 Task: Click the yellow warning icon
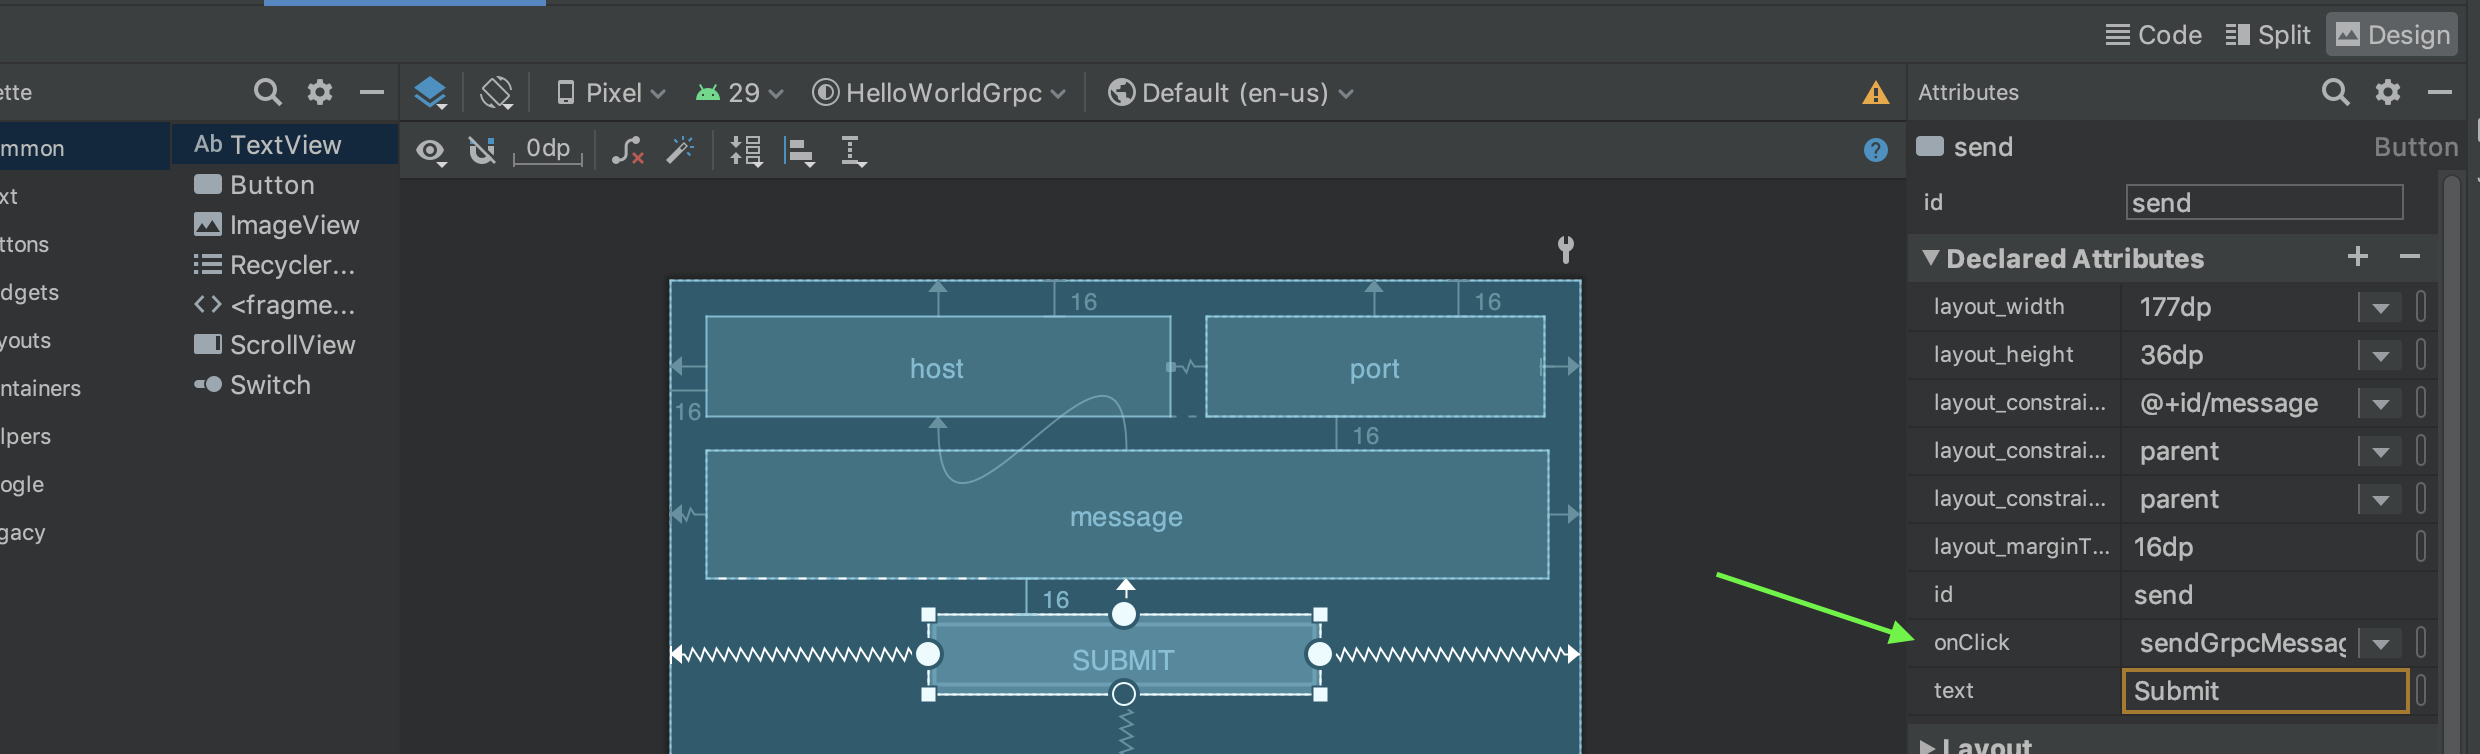tap(1875, 93)
